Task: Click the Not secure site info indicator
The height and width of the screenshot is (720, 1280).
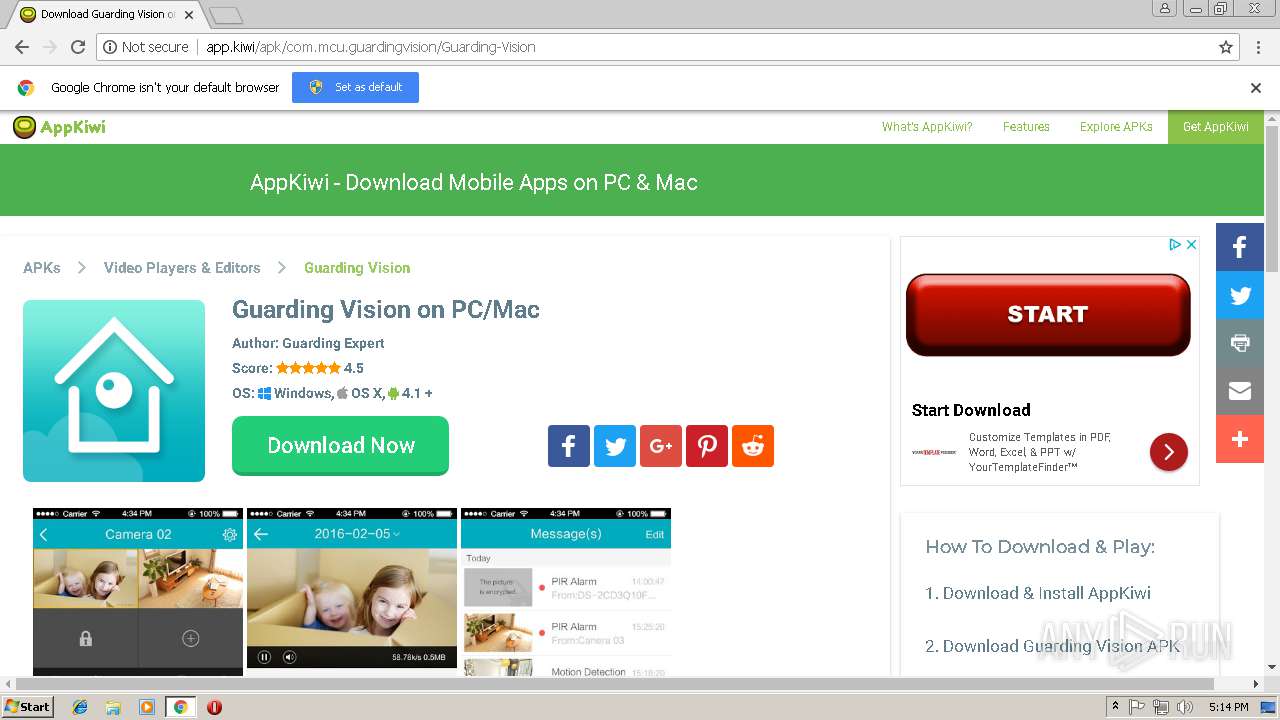Action: pyautogui.click(x=145, y=47)
